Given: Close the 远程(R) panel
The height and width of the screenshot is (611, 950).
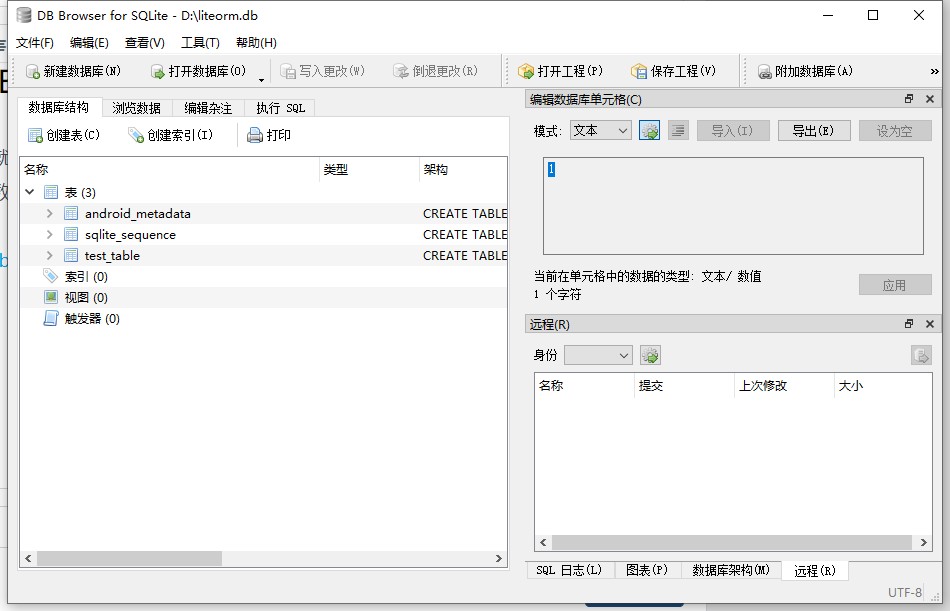Looking at the screenshot, I should coord(930,324).
